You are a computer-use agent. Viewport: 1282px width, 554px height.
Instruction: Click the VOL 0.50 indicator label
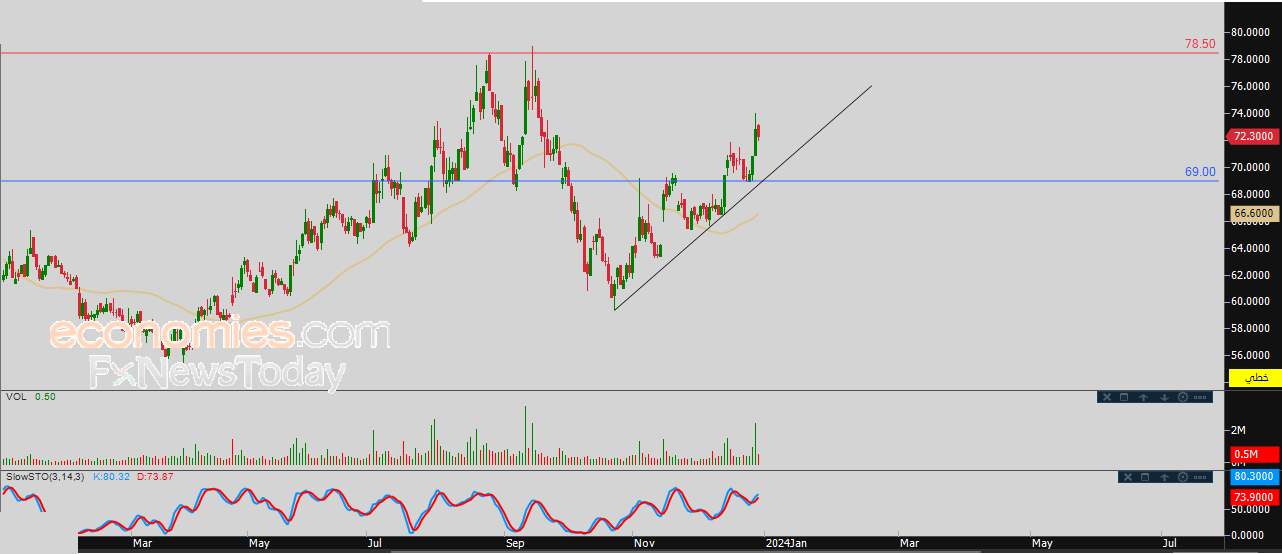coord(30,397)
